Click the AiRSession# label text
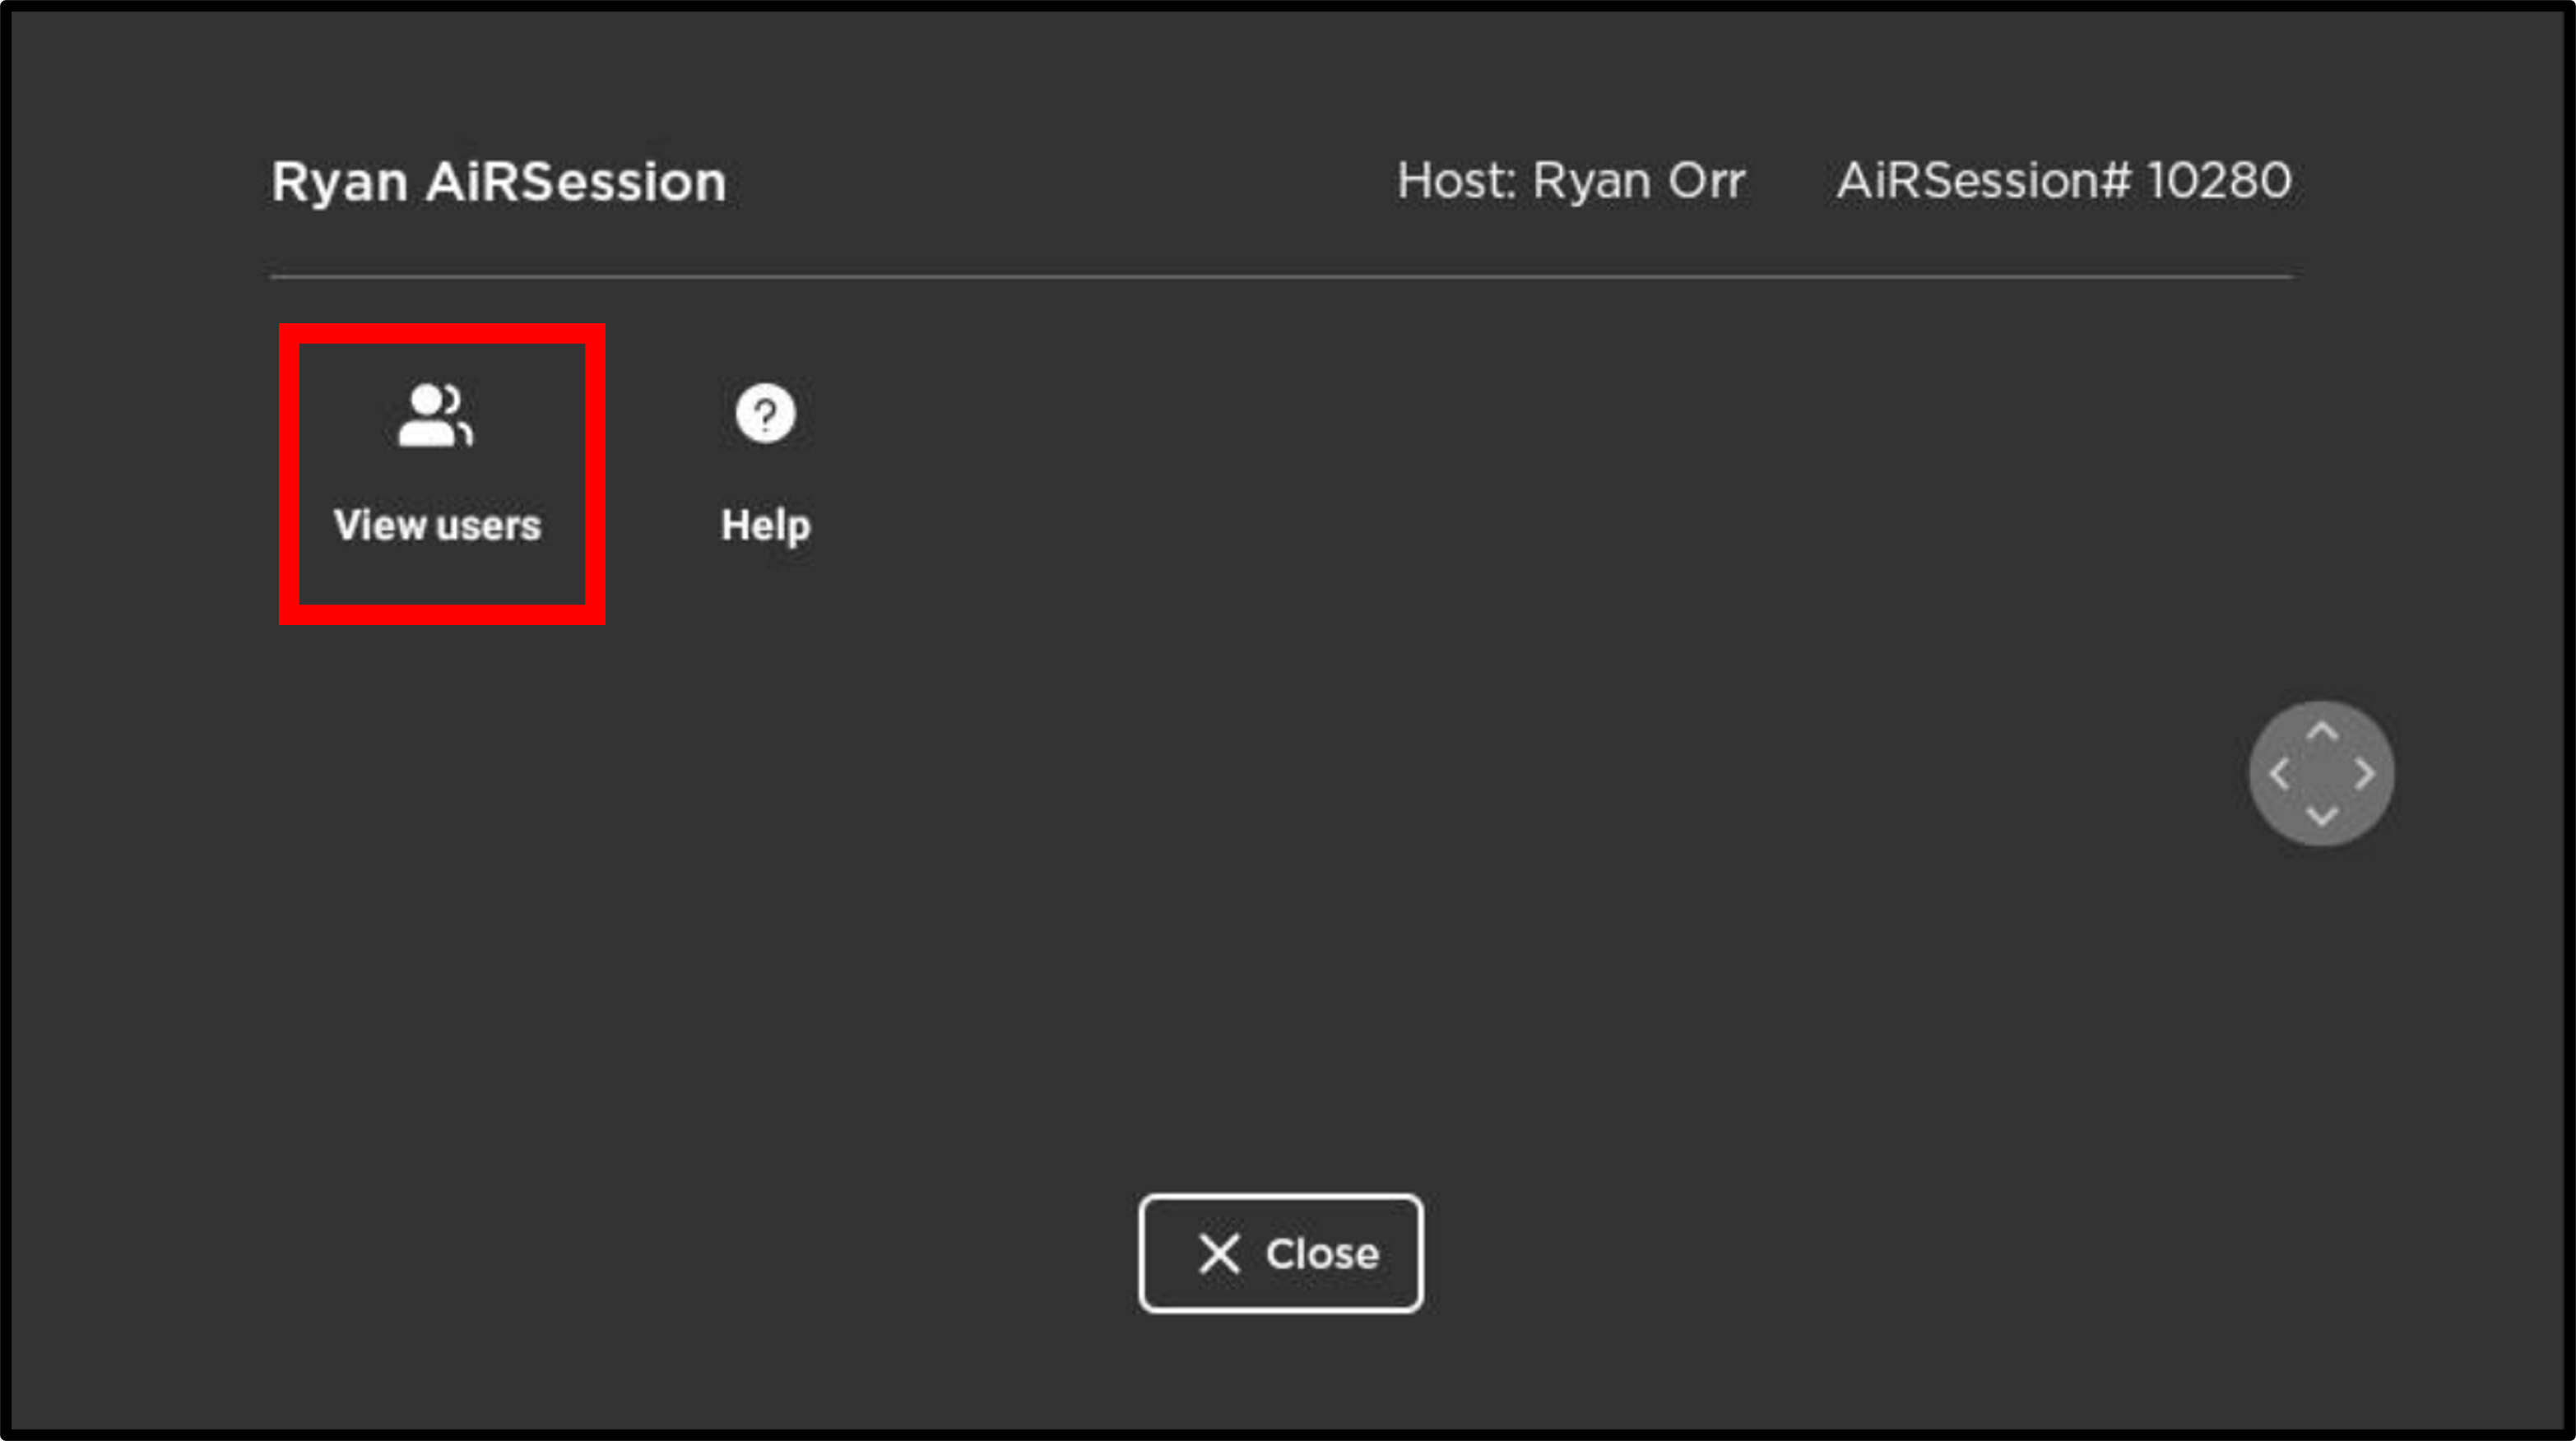The width and height of the screenshot is (2576, 1441). point(1984,181)
